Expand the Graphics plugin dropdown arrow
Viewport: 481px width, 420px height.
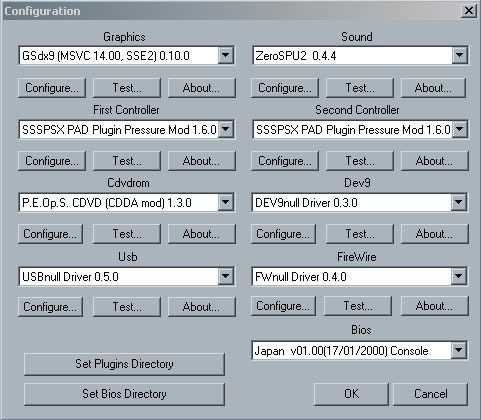pyautogui.click(x=226, y=55)
